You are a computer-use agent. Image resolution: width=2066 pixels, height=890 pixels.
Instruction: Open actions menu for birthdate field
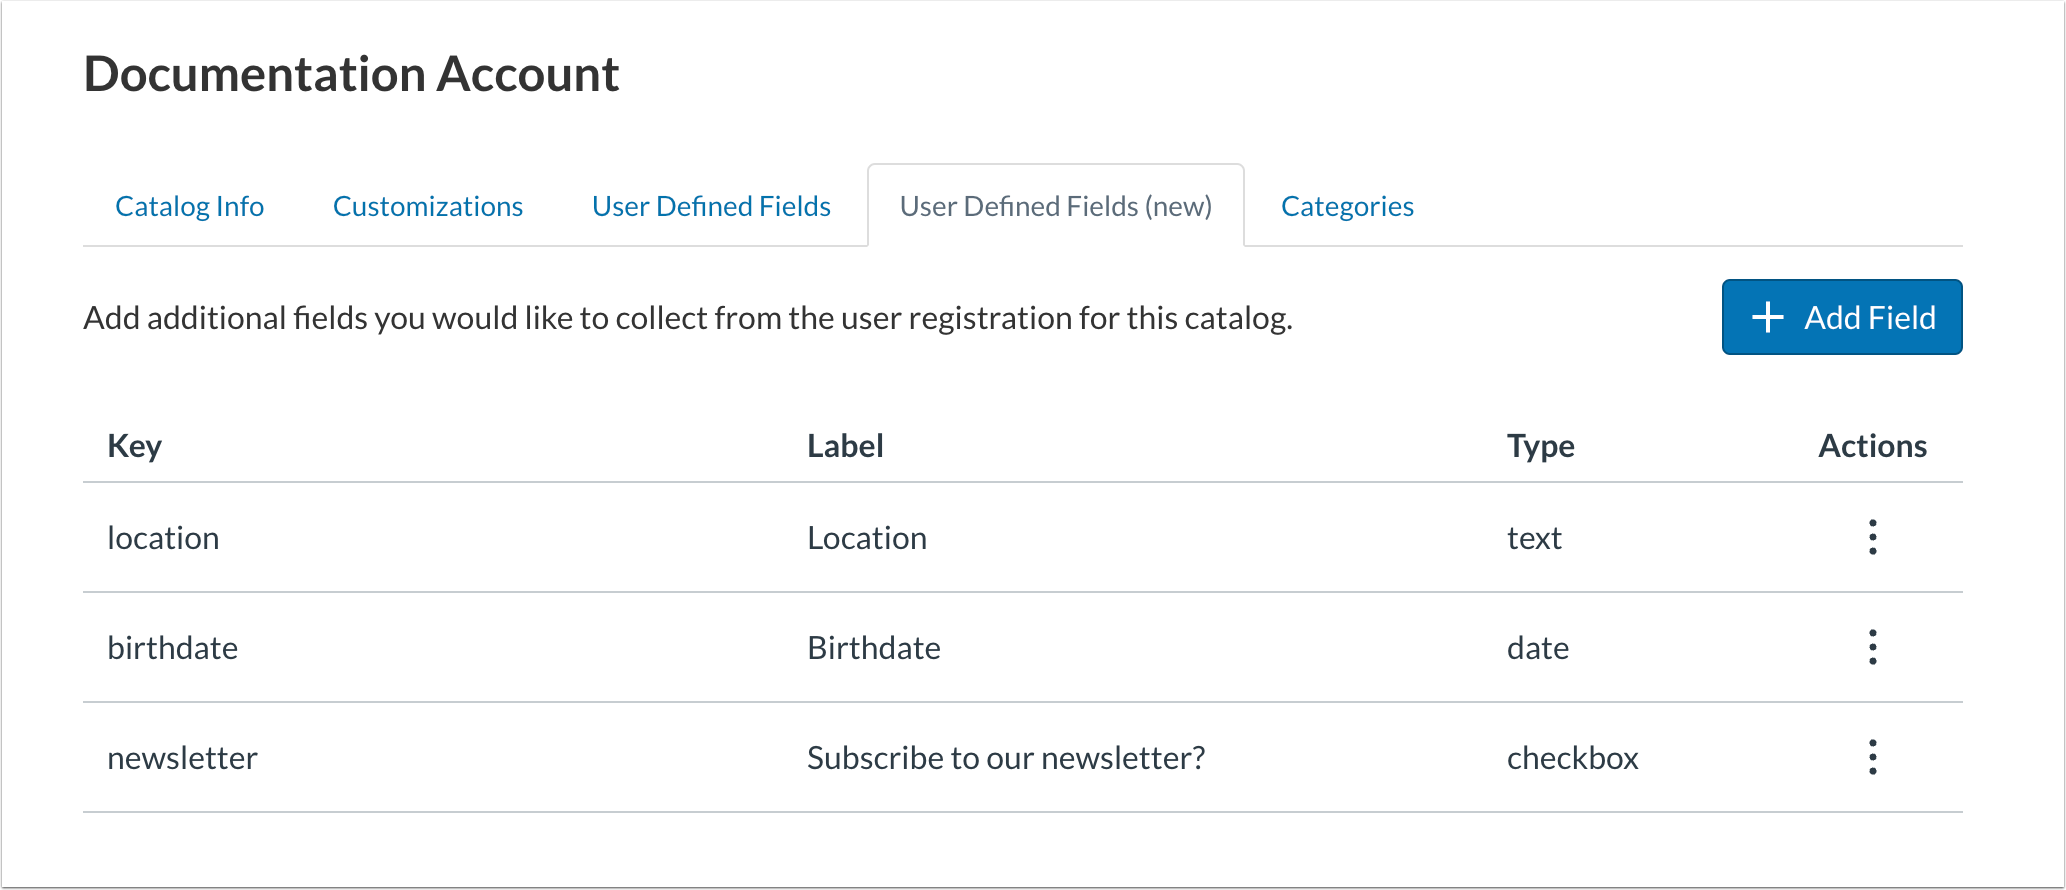point(1872,648)
